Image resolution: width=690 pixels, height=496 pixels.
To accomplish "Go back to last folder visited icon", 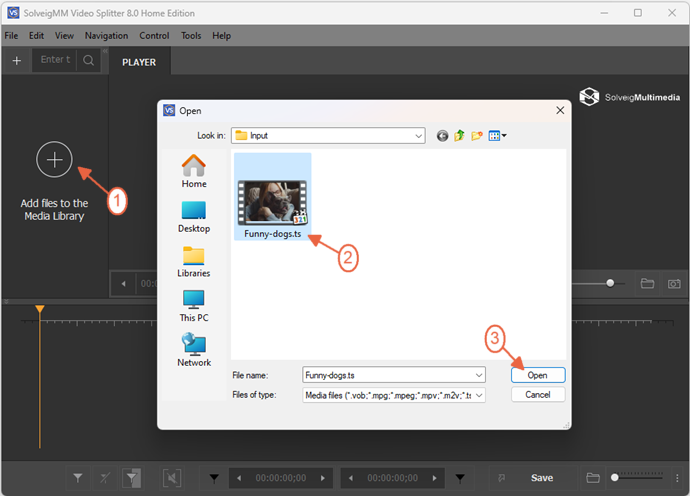I will [x=442, y=136].
